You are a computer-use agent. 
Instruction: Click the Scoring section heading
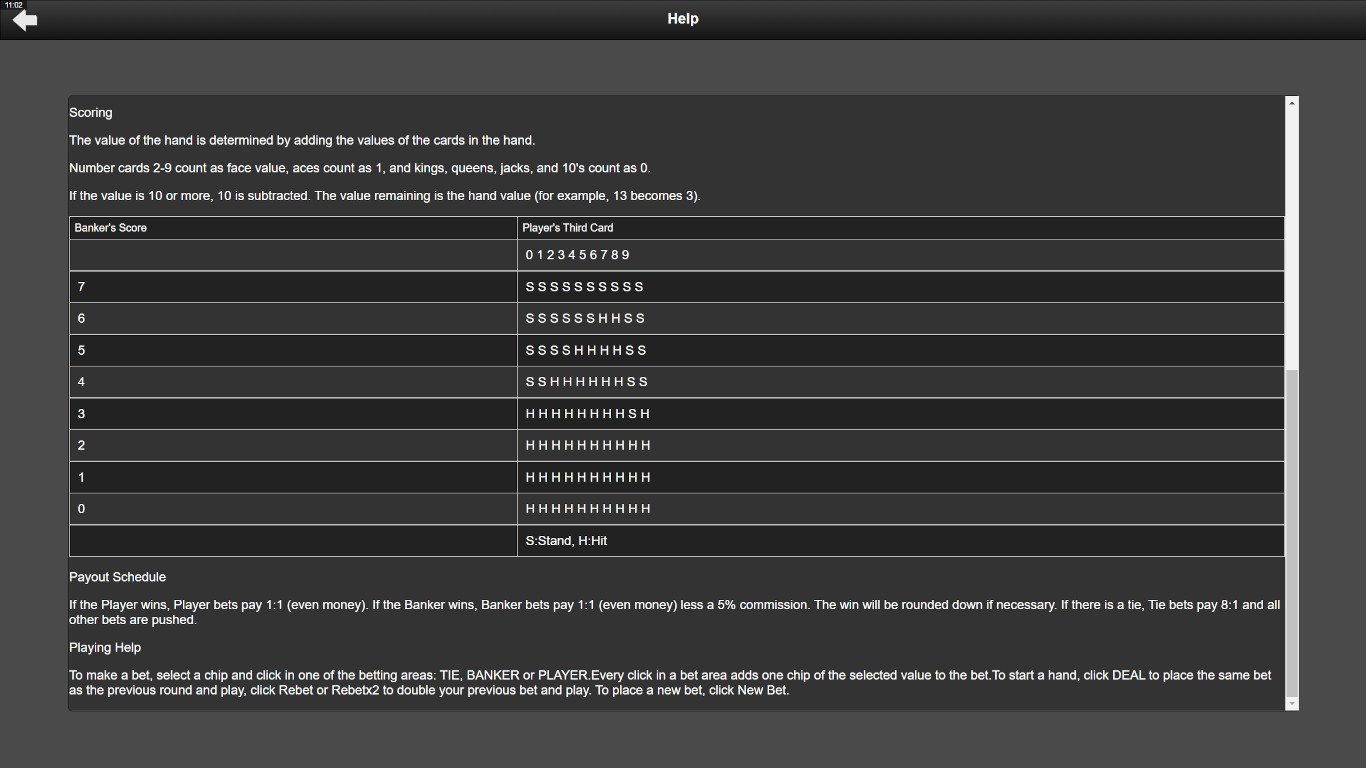tap(90, 112)
